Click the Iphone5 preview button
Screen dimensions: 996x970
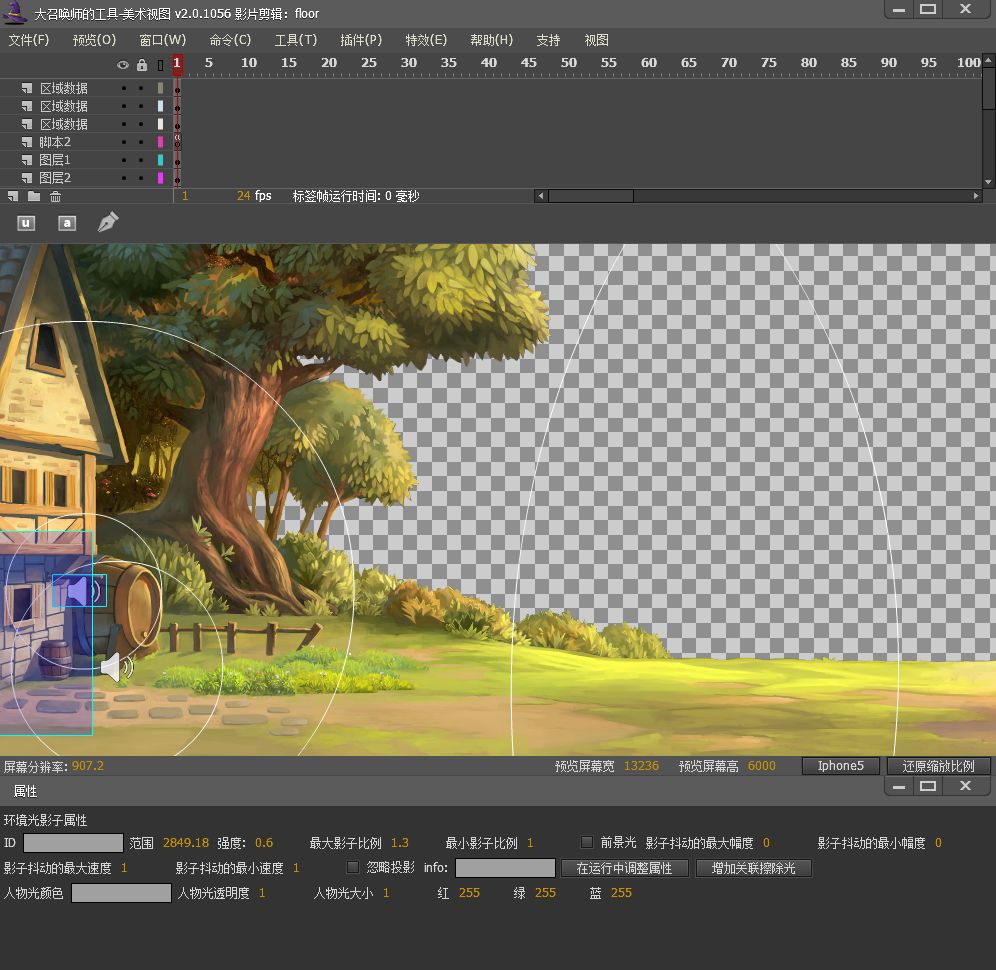pos(840,765)
